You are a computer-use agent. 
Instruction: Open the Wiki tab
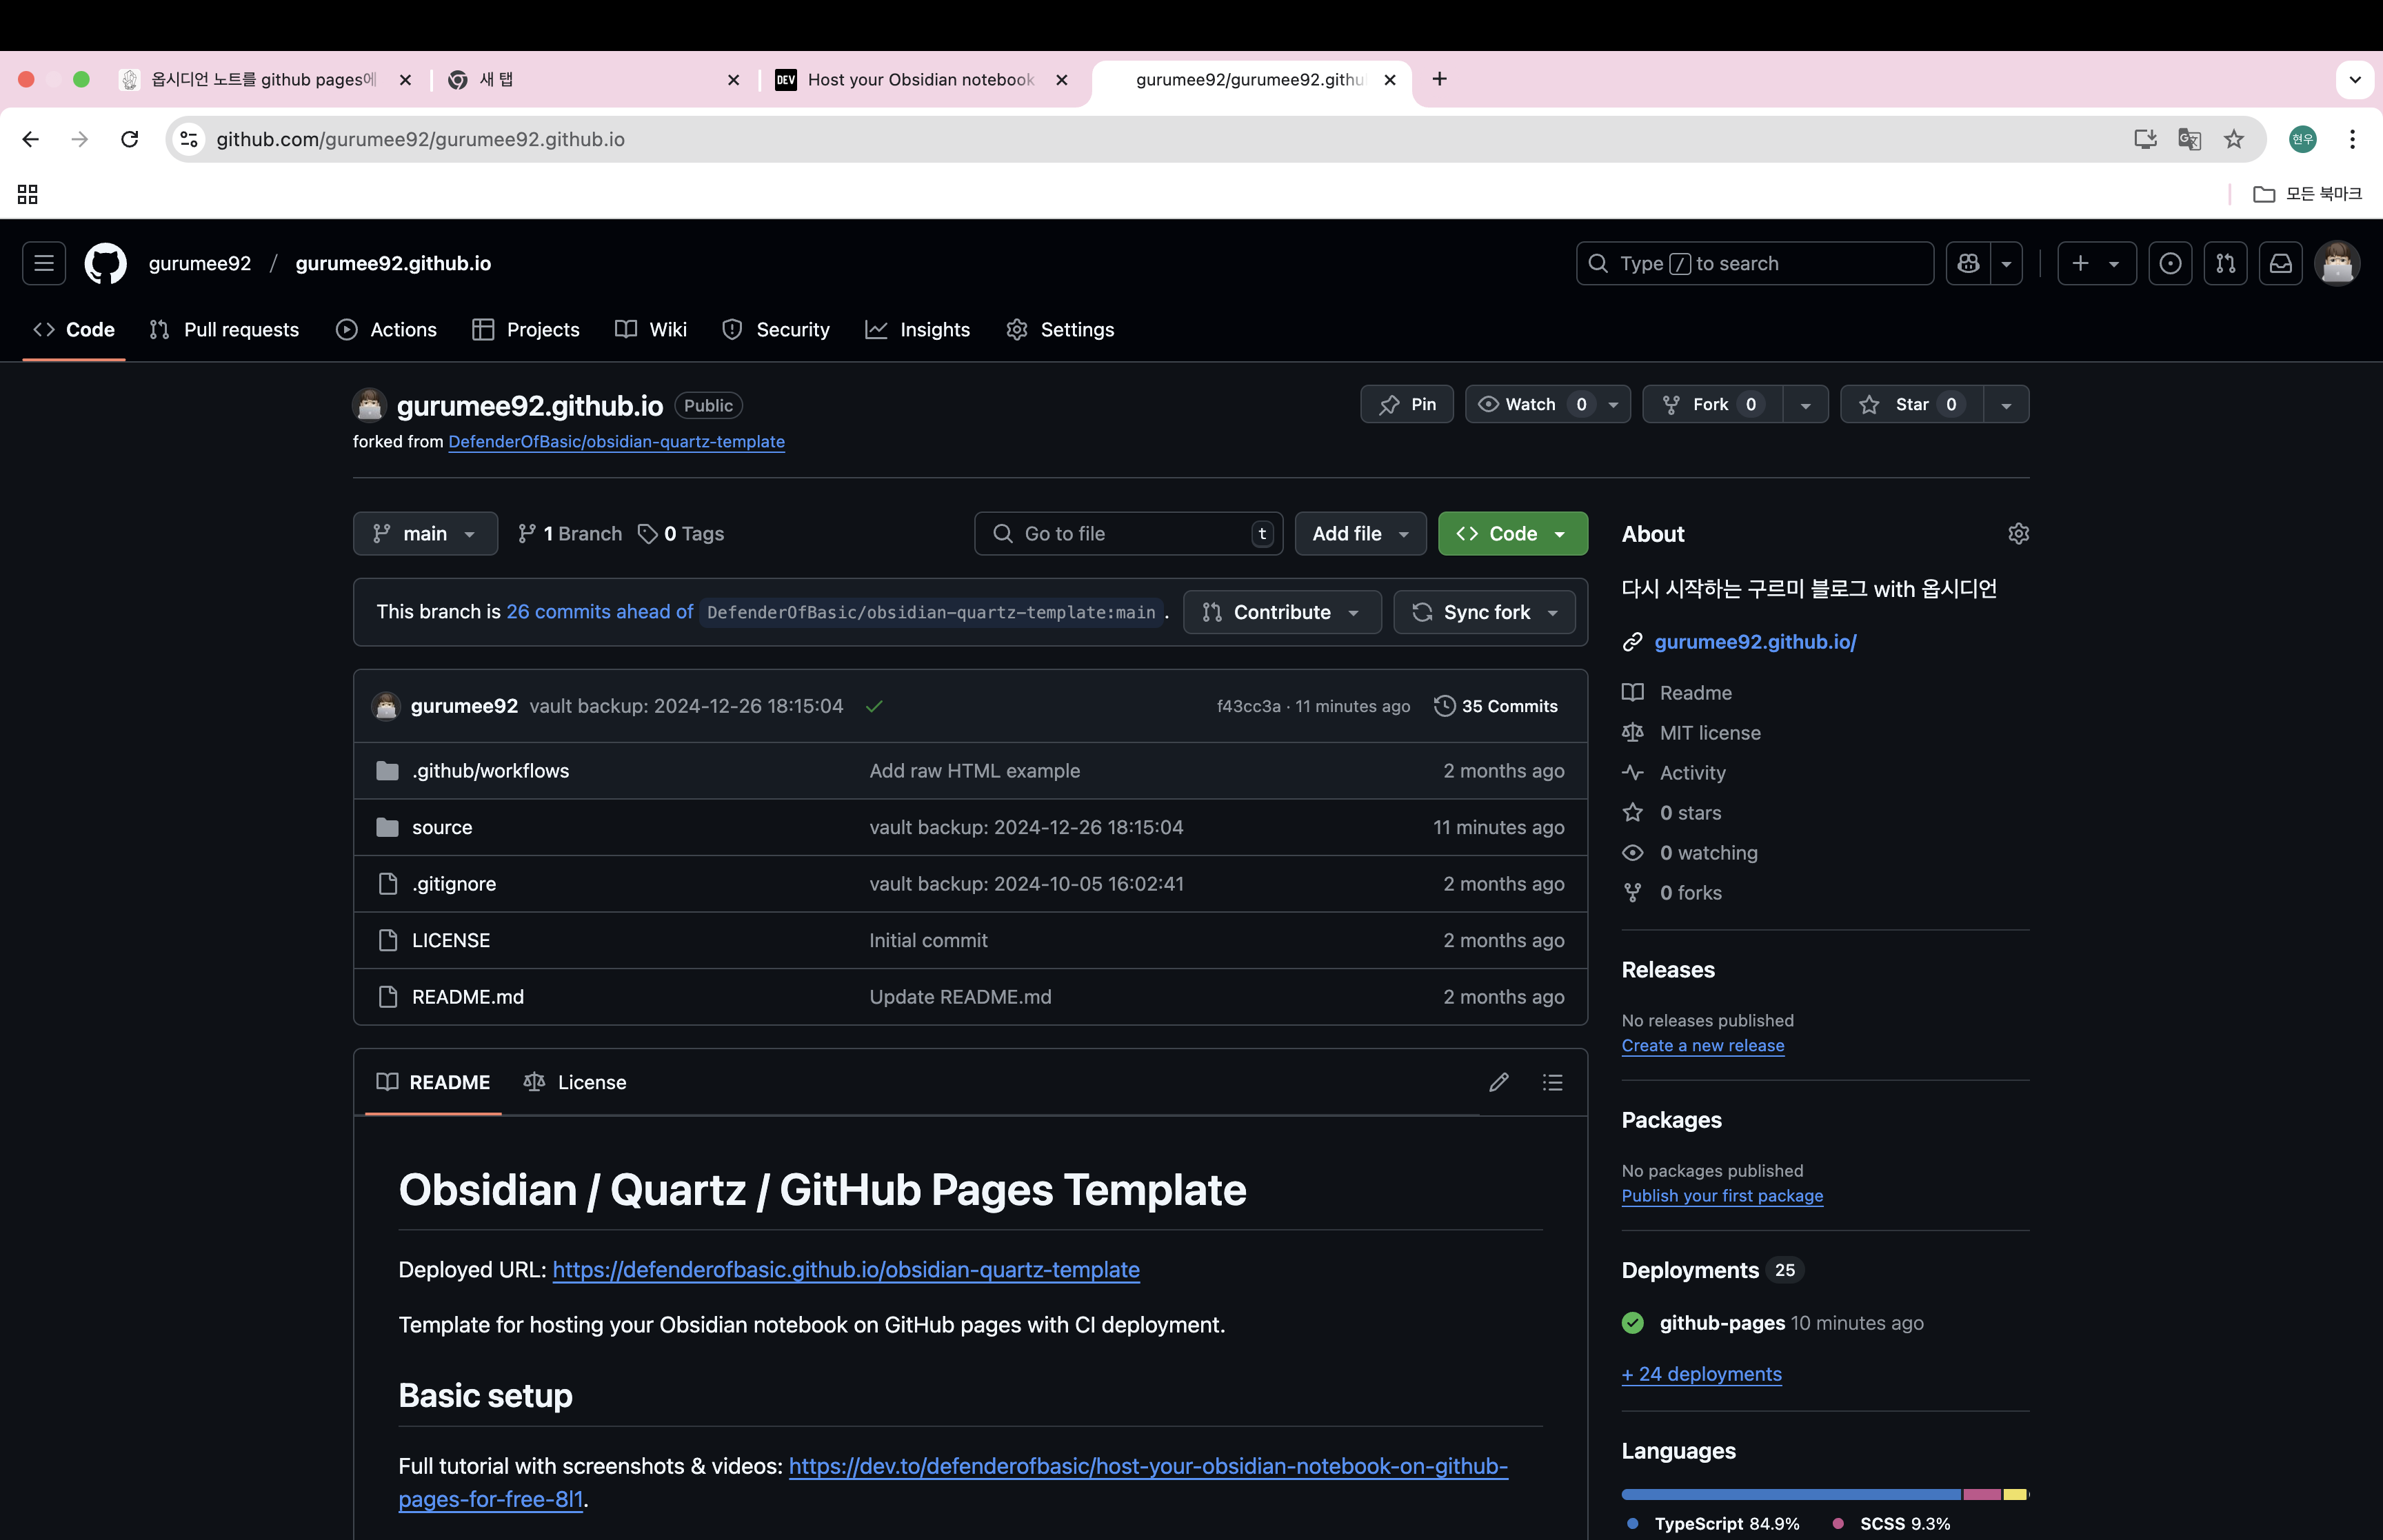pos(651,329)
